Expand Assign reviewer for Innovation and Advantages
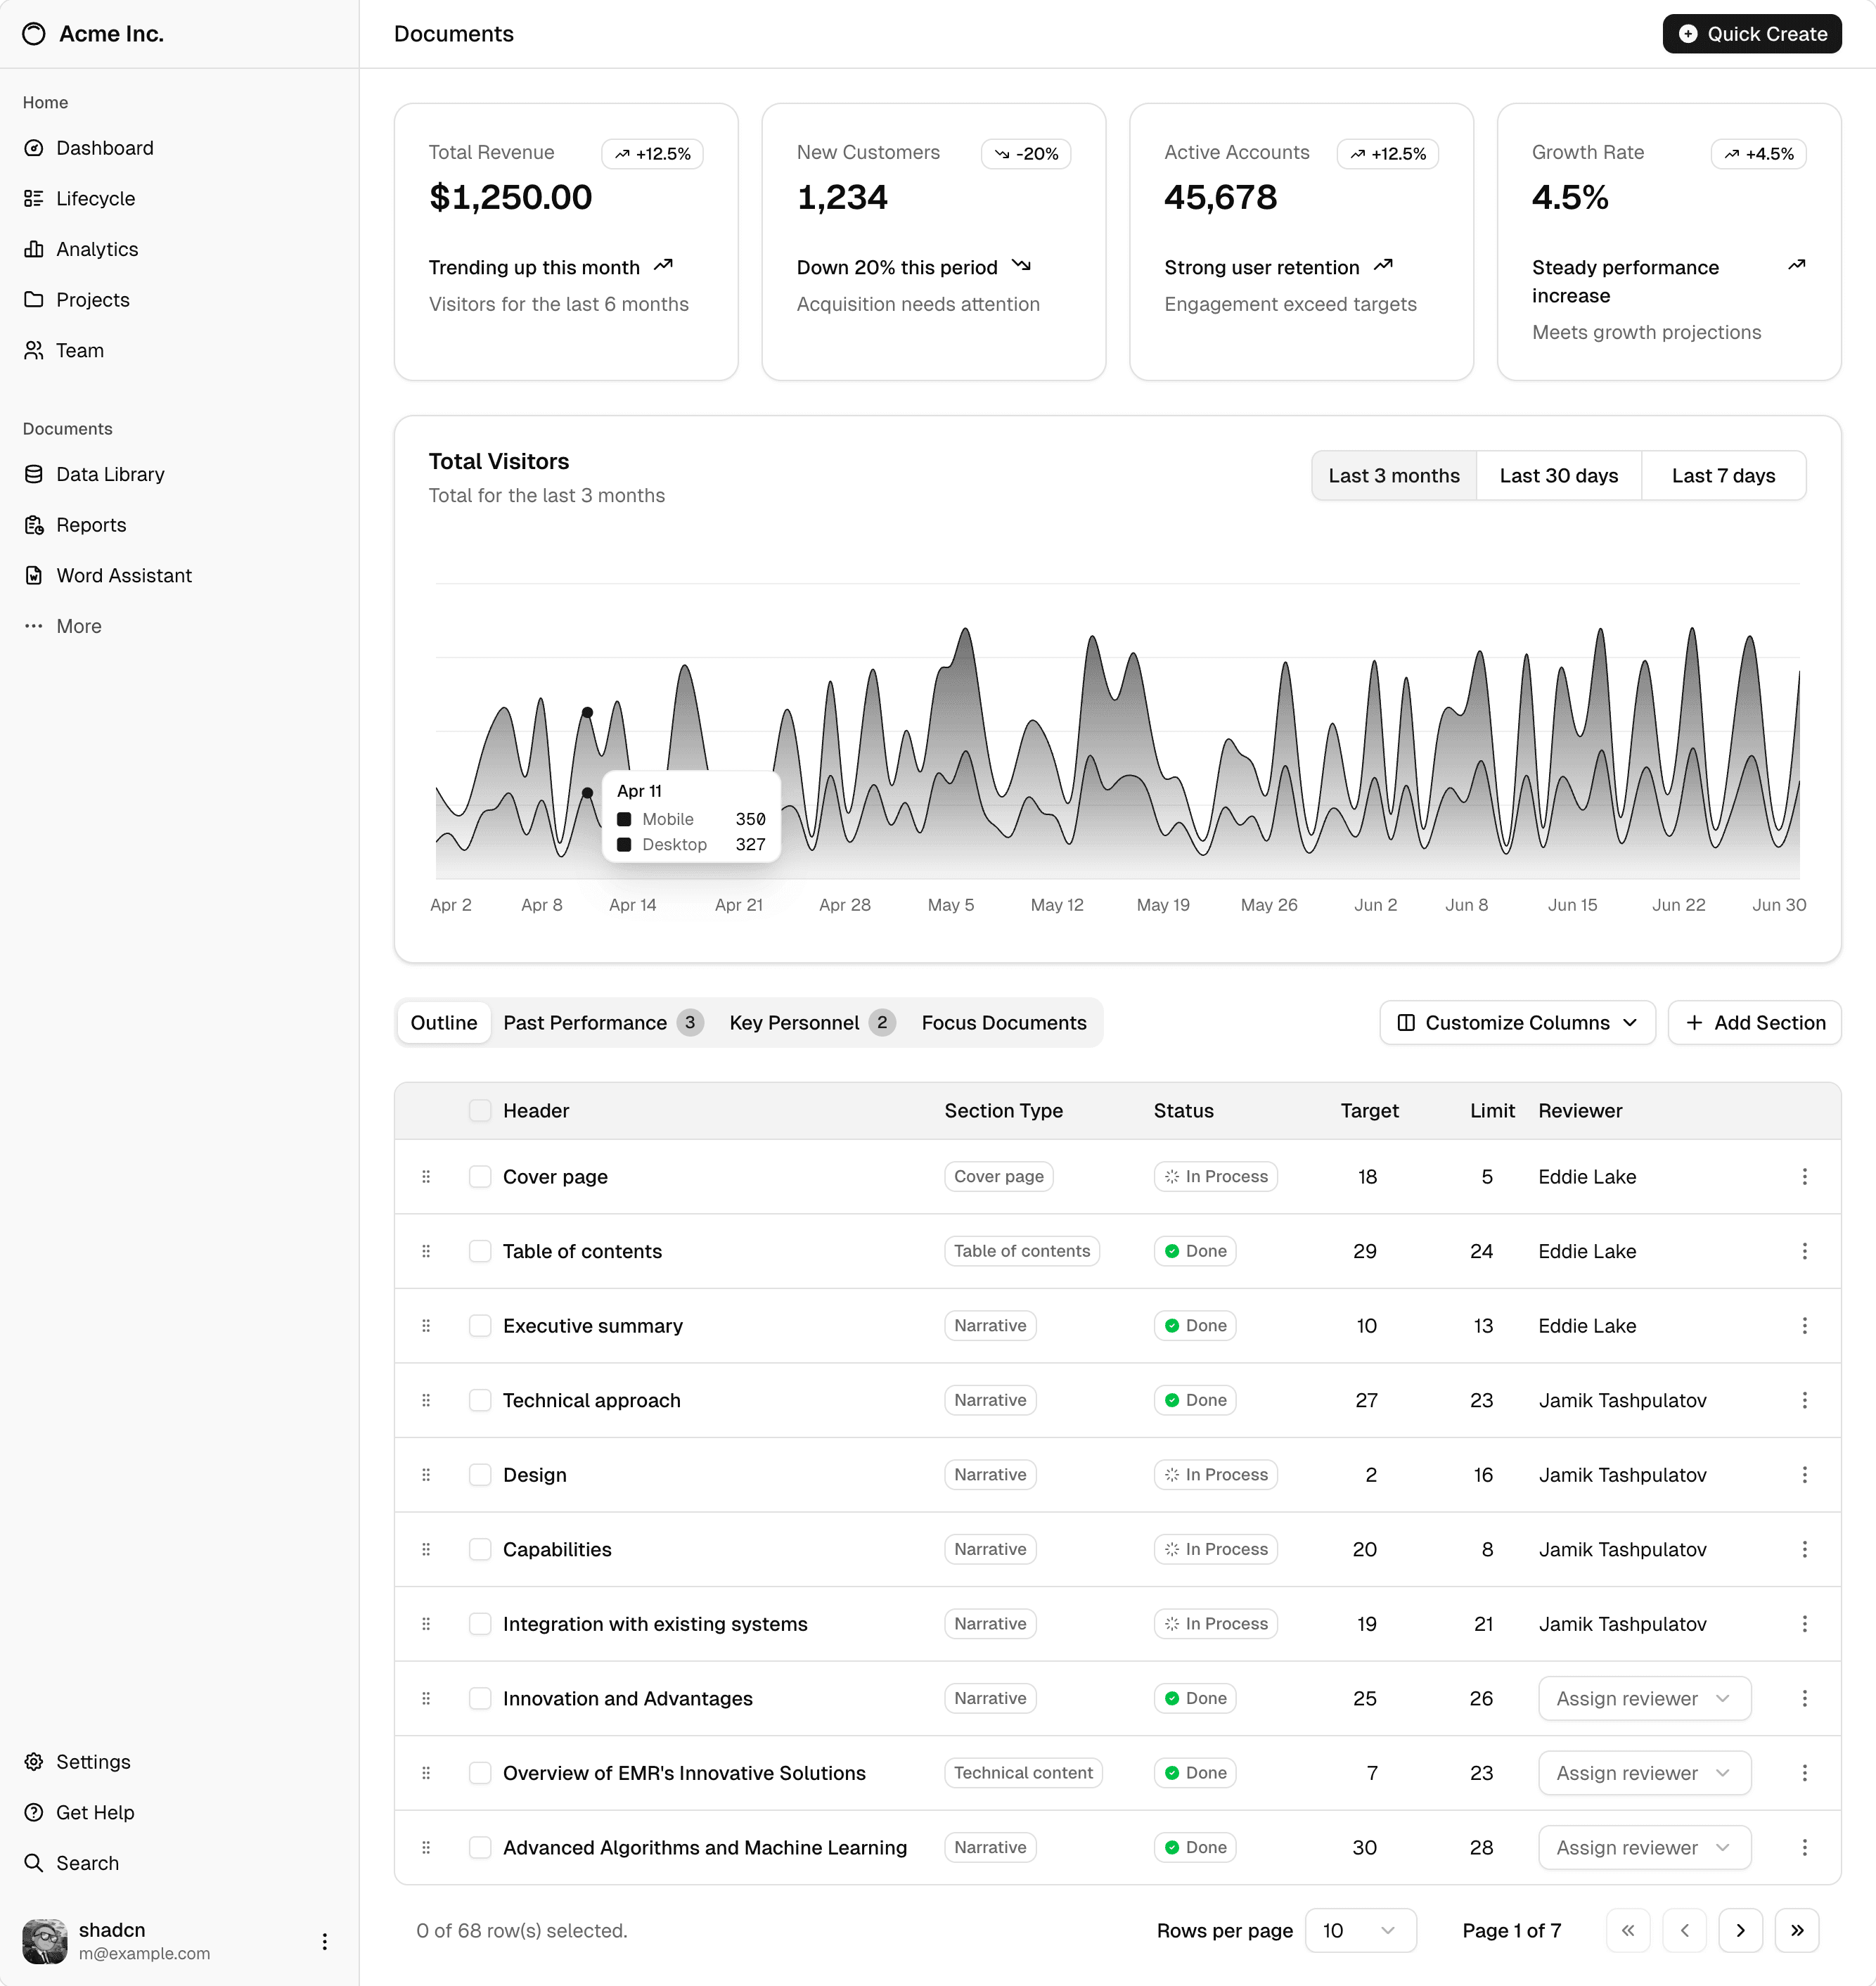 [1643, 1698]
